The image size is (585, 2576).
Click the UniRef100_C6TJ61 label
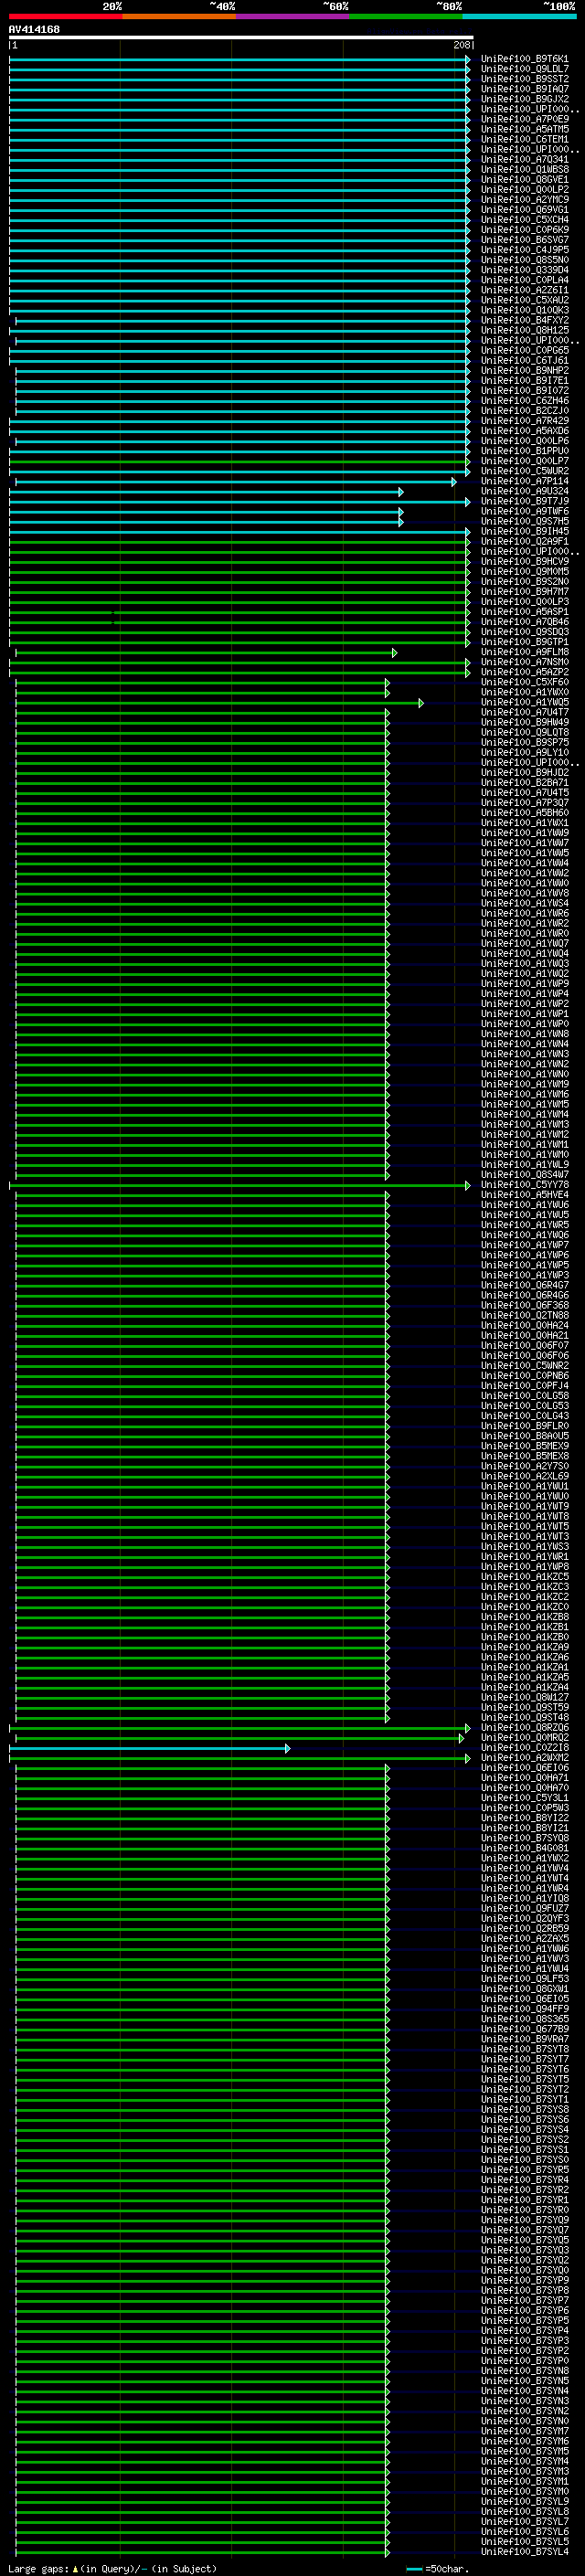click(525, 360)
